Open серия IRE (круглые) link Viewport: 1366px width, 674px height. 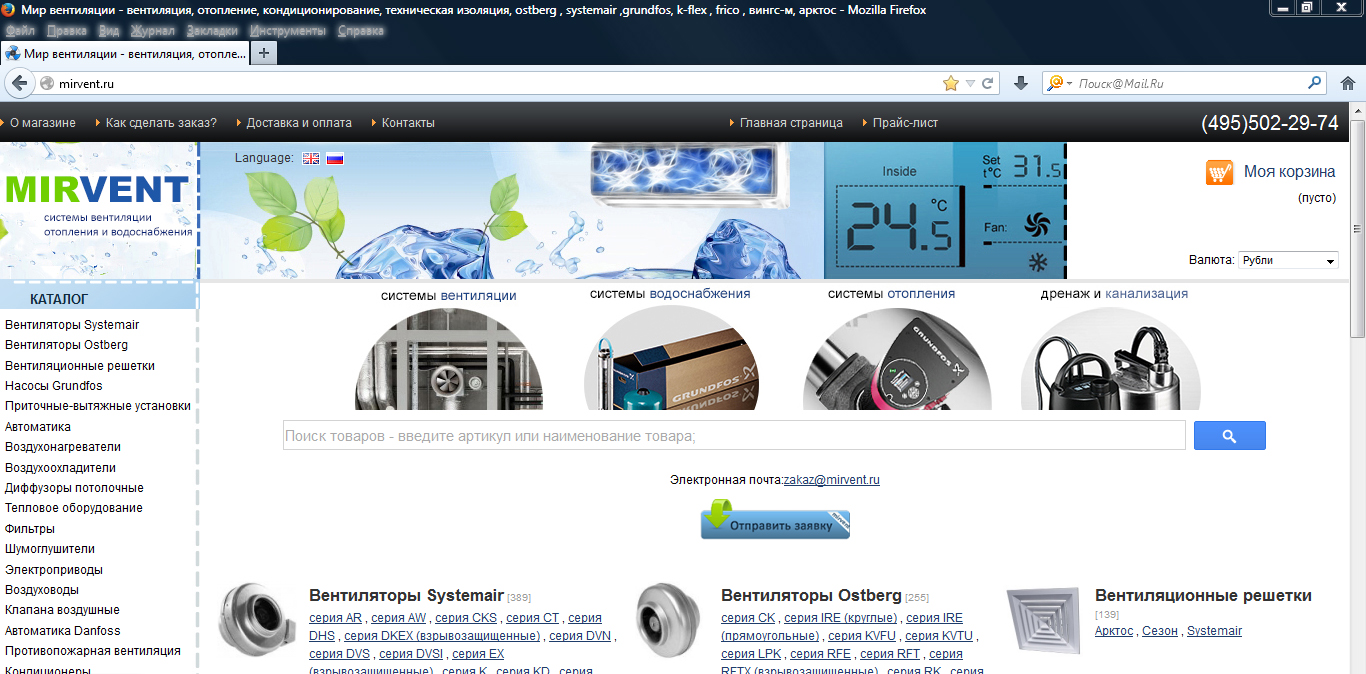840,618
